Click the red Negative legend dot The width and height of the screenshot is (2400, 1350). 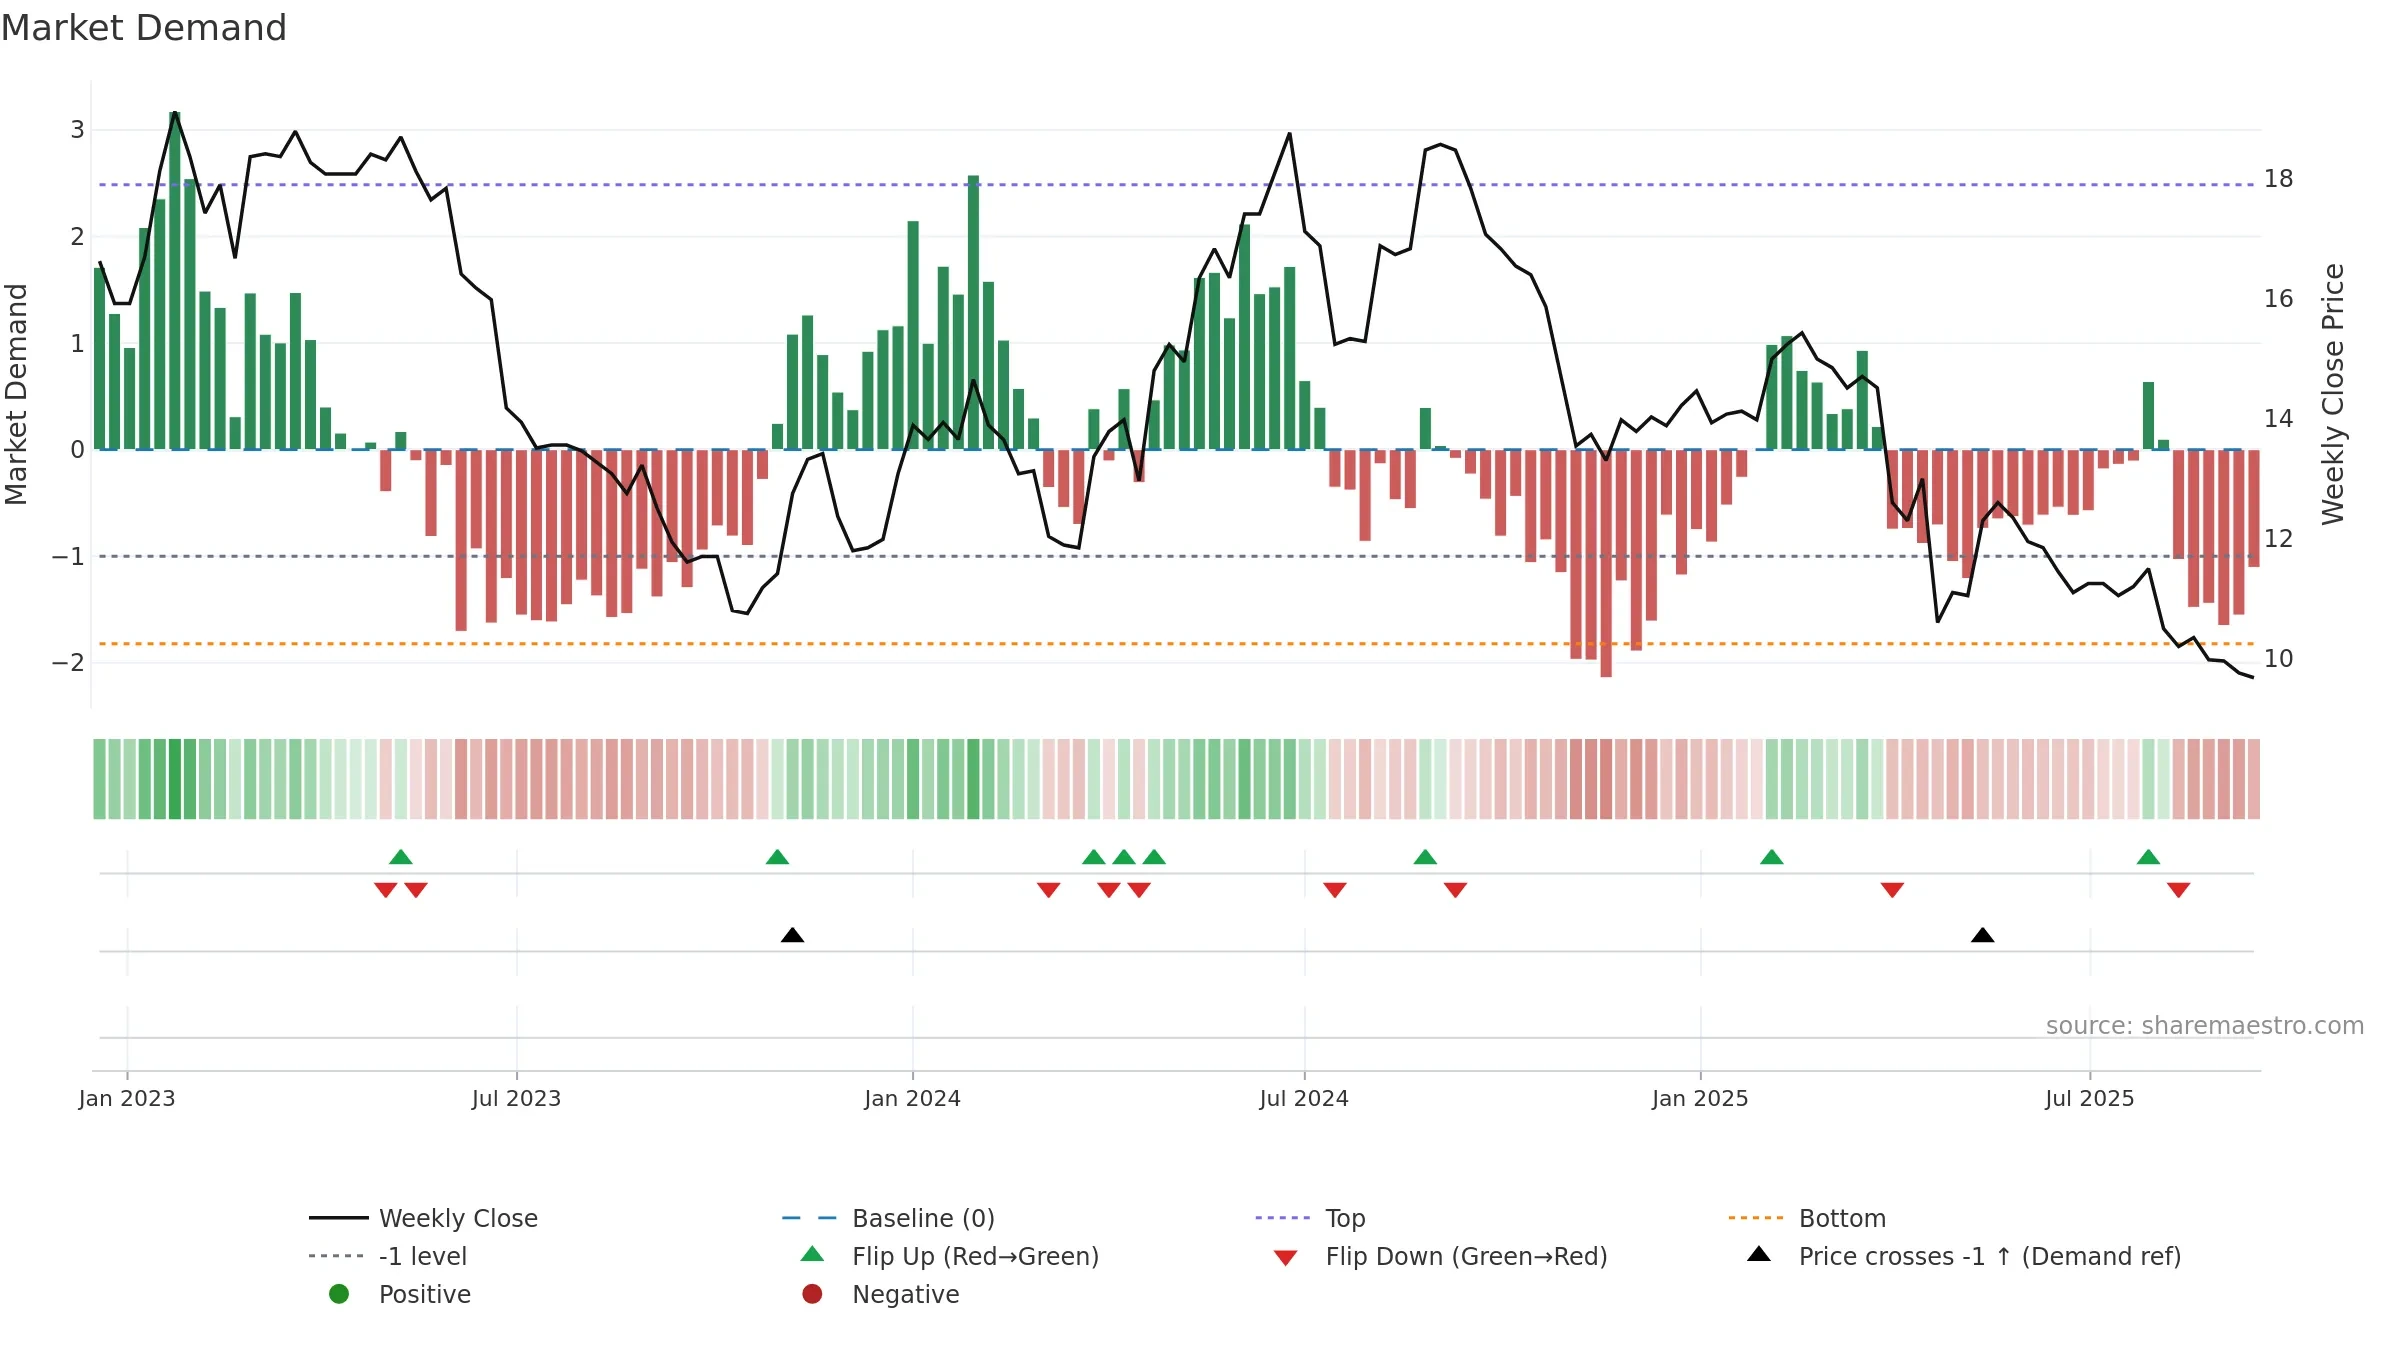point(812,1294)
